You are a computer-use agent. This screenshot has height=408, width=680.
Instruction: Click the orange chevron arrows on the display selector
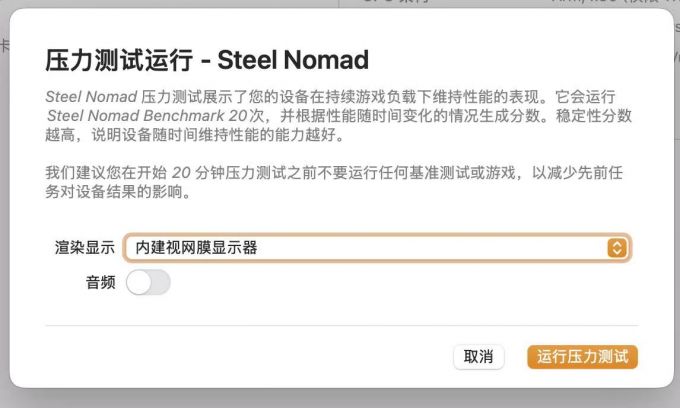(617, 247)
